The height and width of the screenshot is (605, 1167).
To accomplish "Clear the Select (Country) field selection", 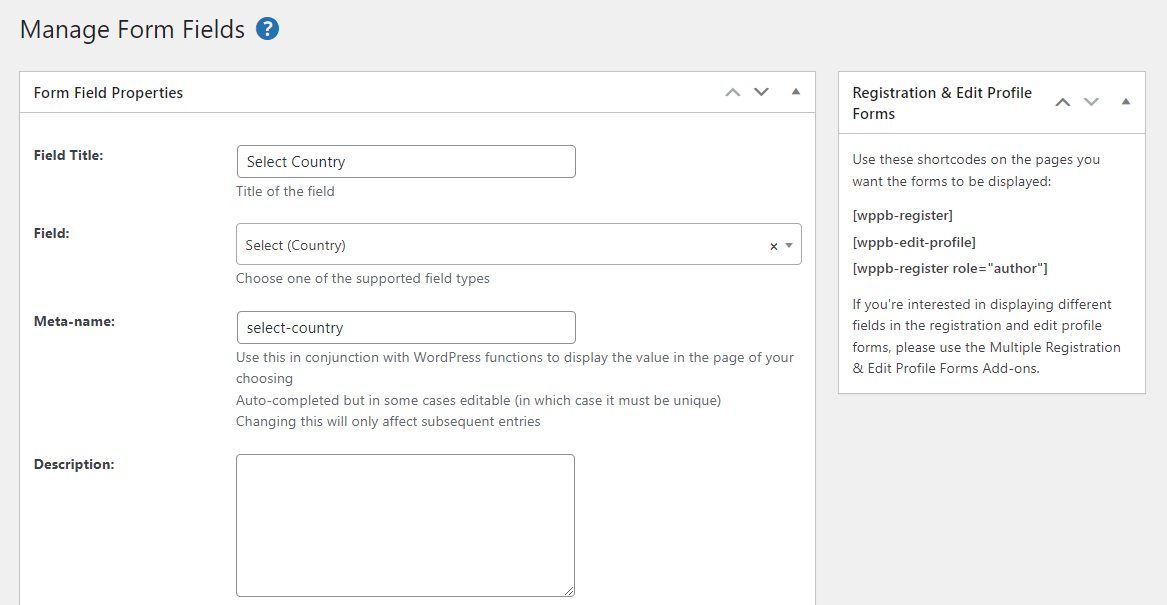I will (x=773, y=246).
